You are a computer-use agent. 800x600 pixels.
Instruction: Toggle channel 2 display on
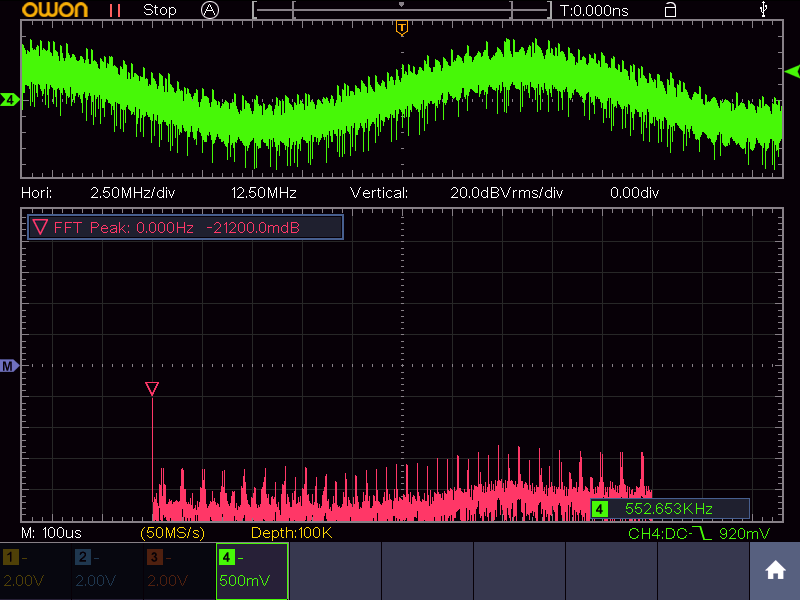[x=108, y=571]
